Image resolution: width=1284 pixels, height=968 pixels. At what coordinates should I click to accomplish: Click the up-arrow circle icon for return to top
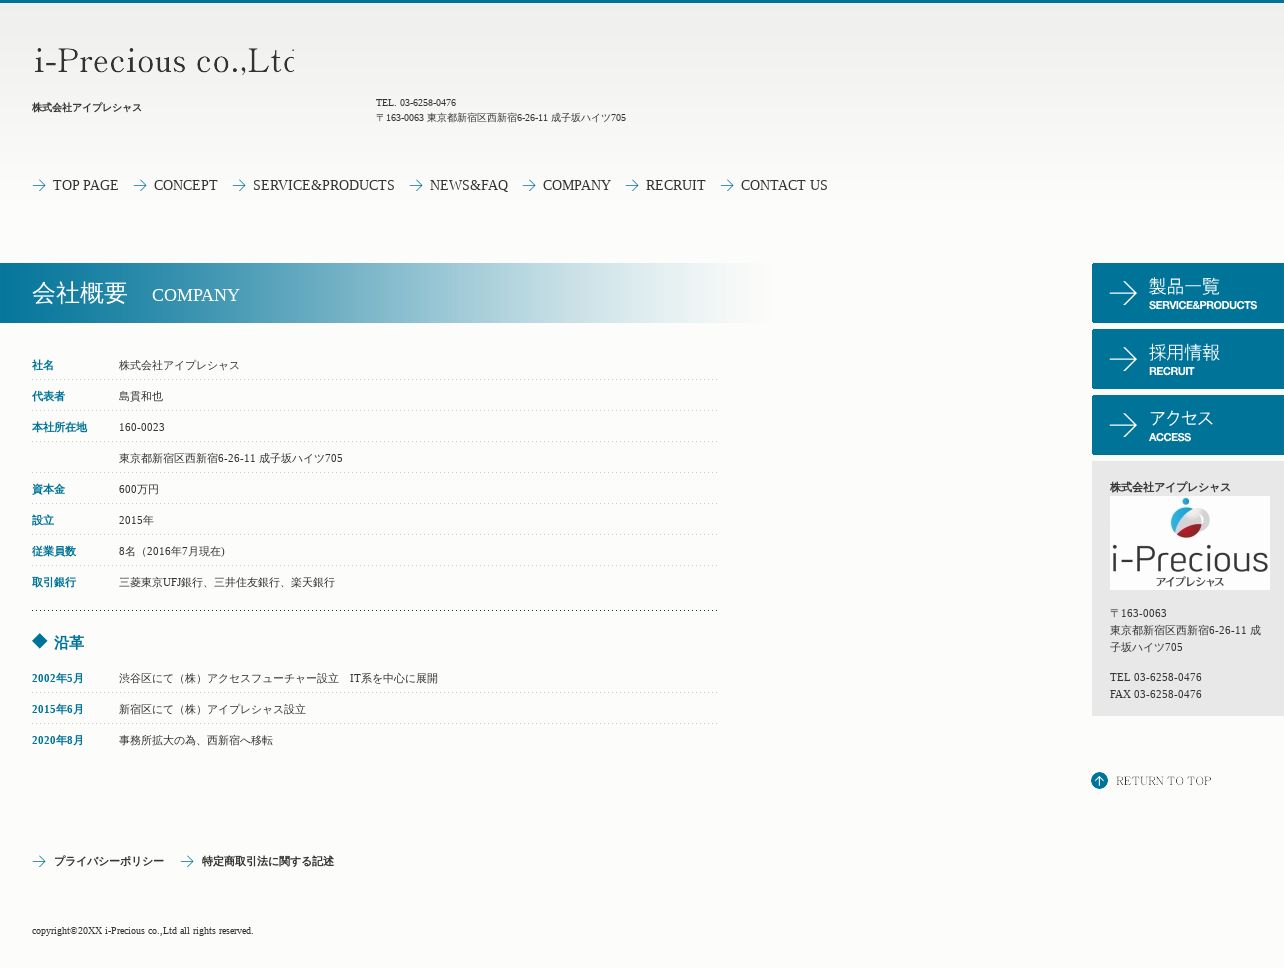click(1099, 781)
